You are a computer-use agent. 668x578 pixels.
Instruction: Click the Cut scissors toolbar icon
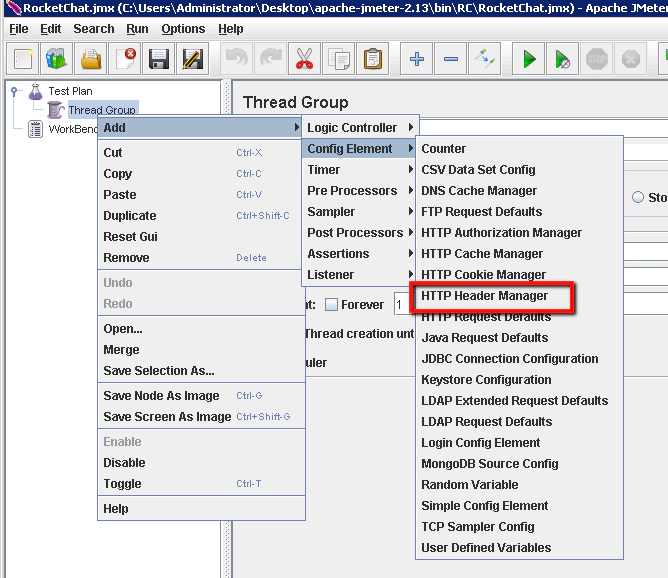(305, 60)
